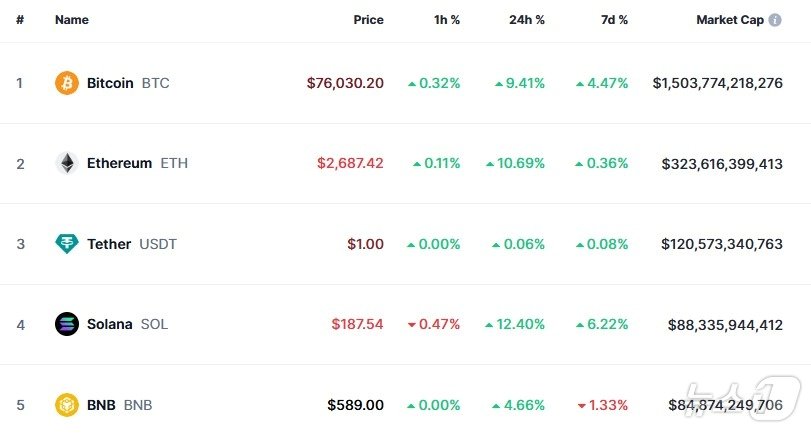The image size is (811, 433).
Task: Click Solana's red 1h down arrow
Action: [412, 324]
